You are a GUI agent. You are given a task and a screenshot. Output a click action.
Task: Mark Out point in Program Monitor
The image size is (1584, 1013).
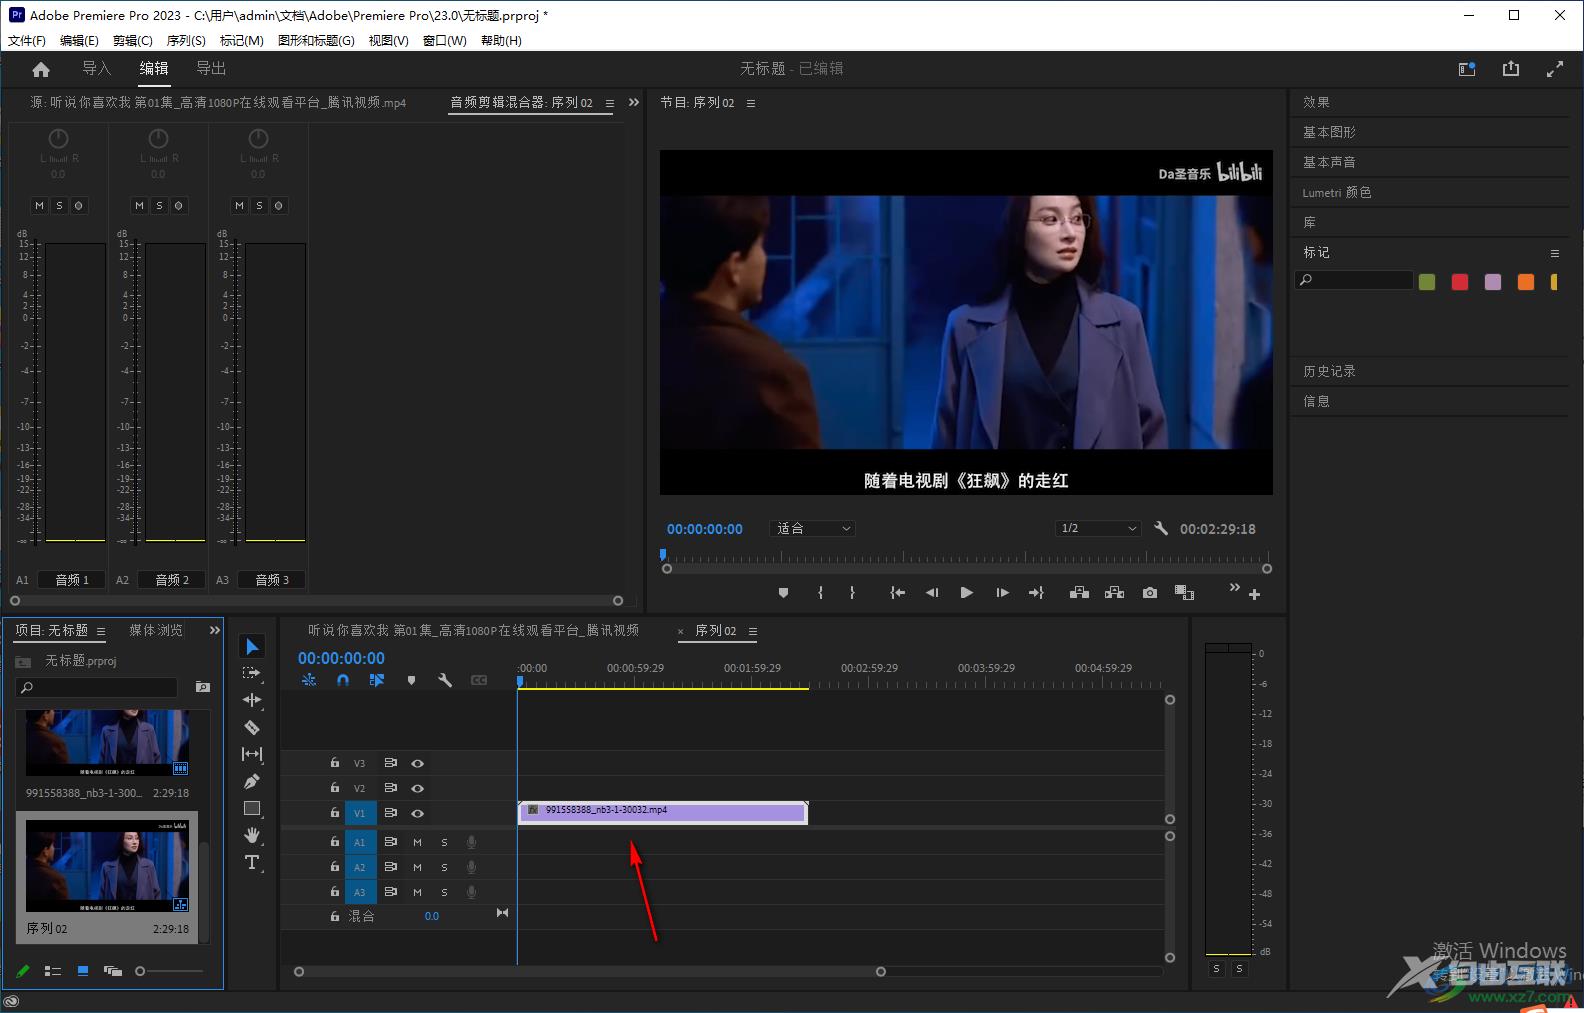click(x=852, y=593)
